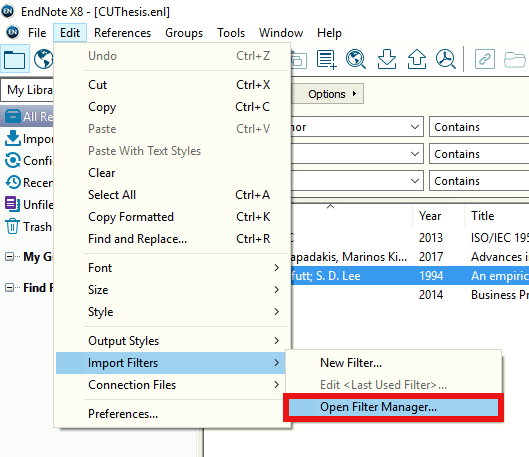529x457 pixels.
Task: Click the second Contains comparison box
Action: click(x=479, y=154)
